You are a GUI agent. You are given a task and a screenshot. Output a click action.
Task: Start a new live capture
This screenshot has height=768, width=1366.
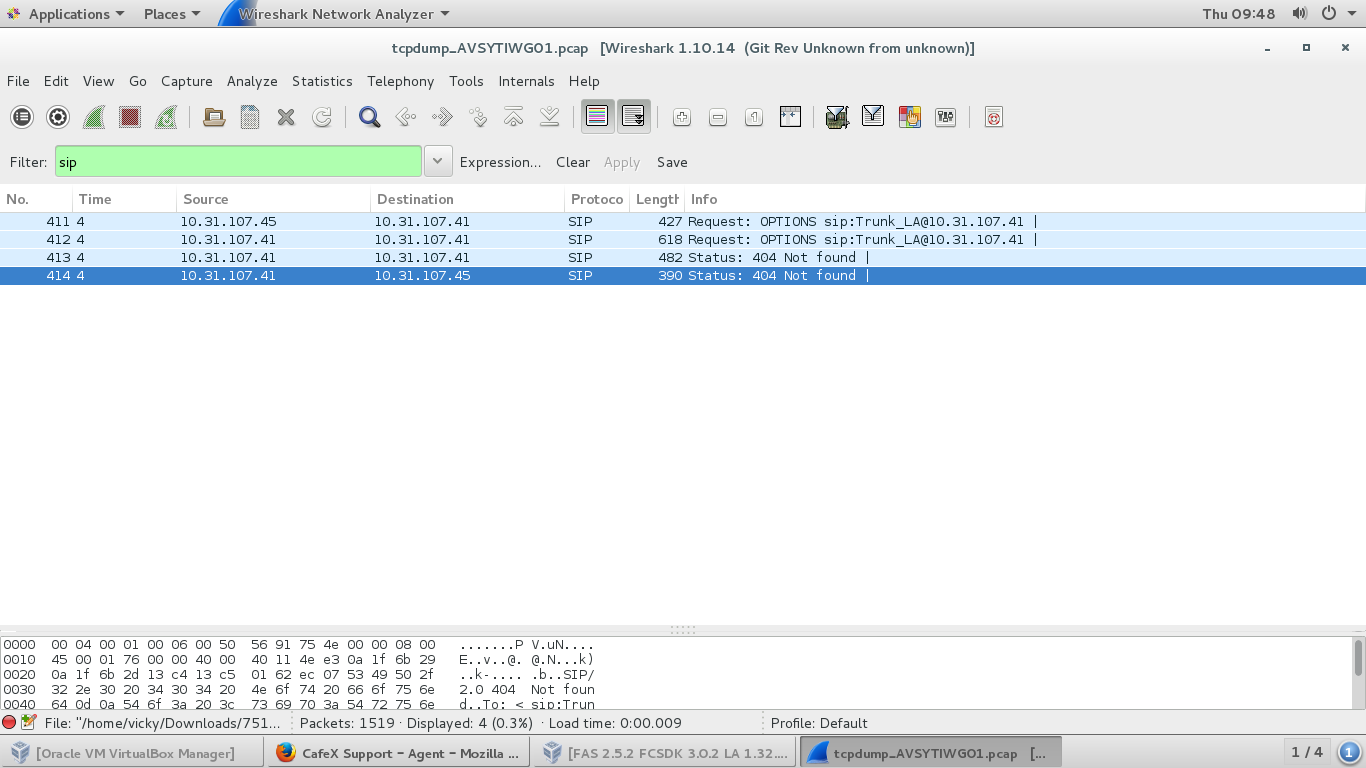pyautogui.click(x=94, y=117)
